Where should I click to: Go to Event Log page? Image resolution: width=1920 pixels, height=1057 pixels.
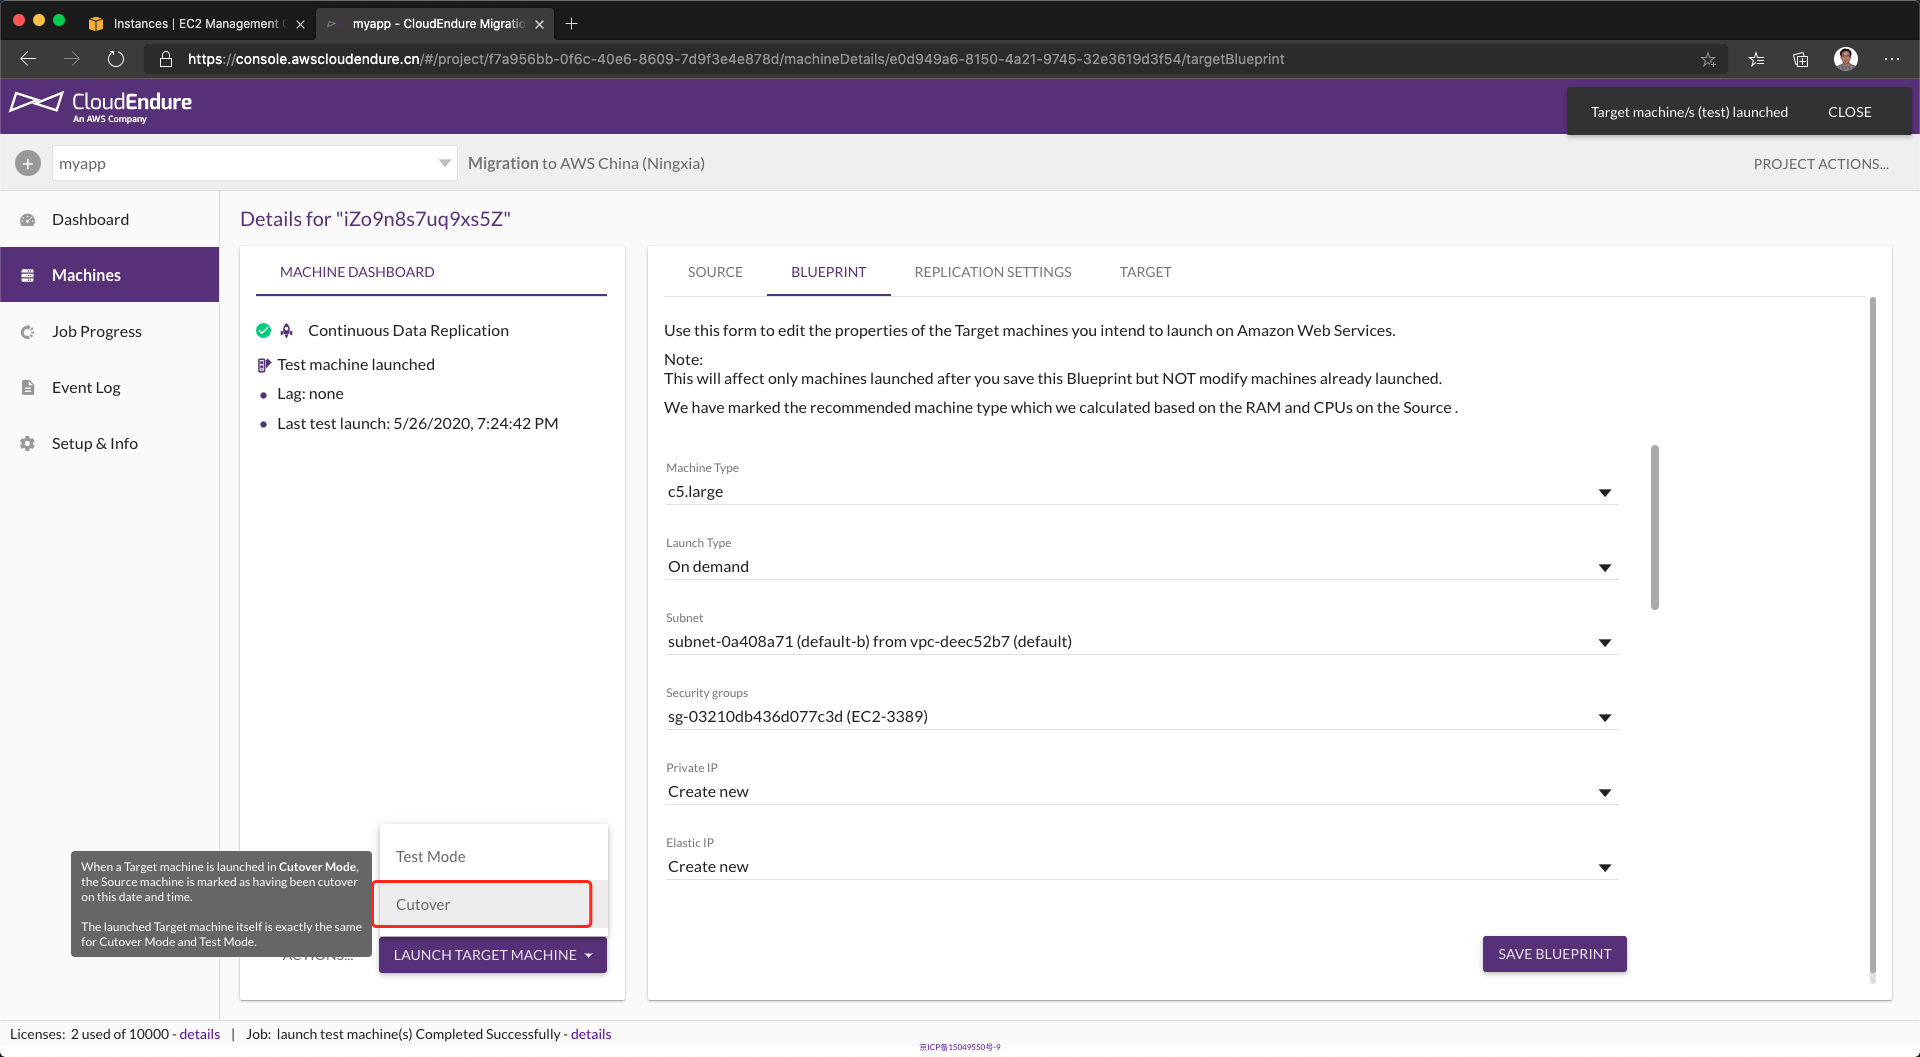[x=86, y=388]
